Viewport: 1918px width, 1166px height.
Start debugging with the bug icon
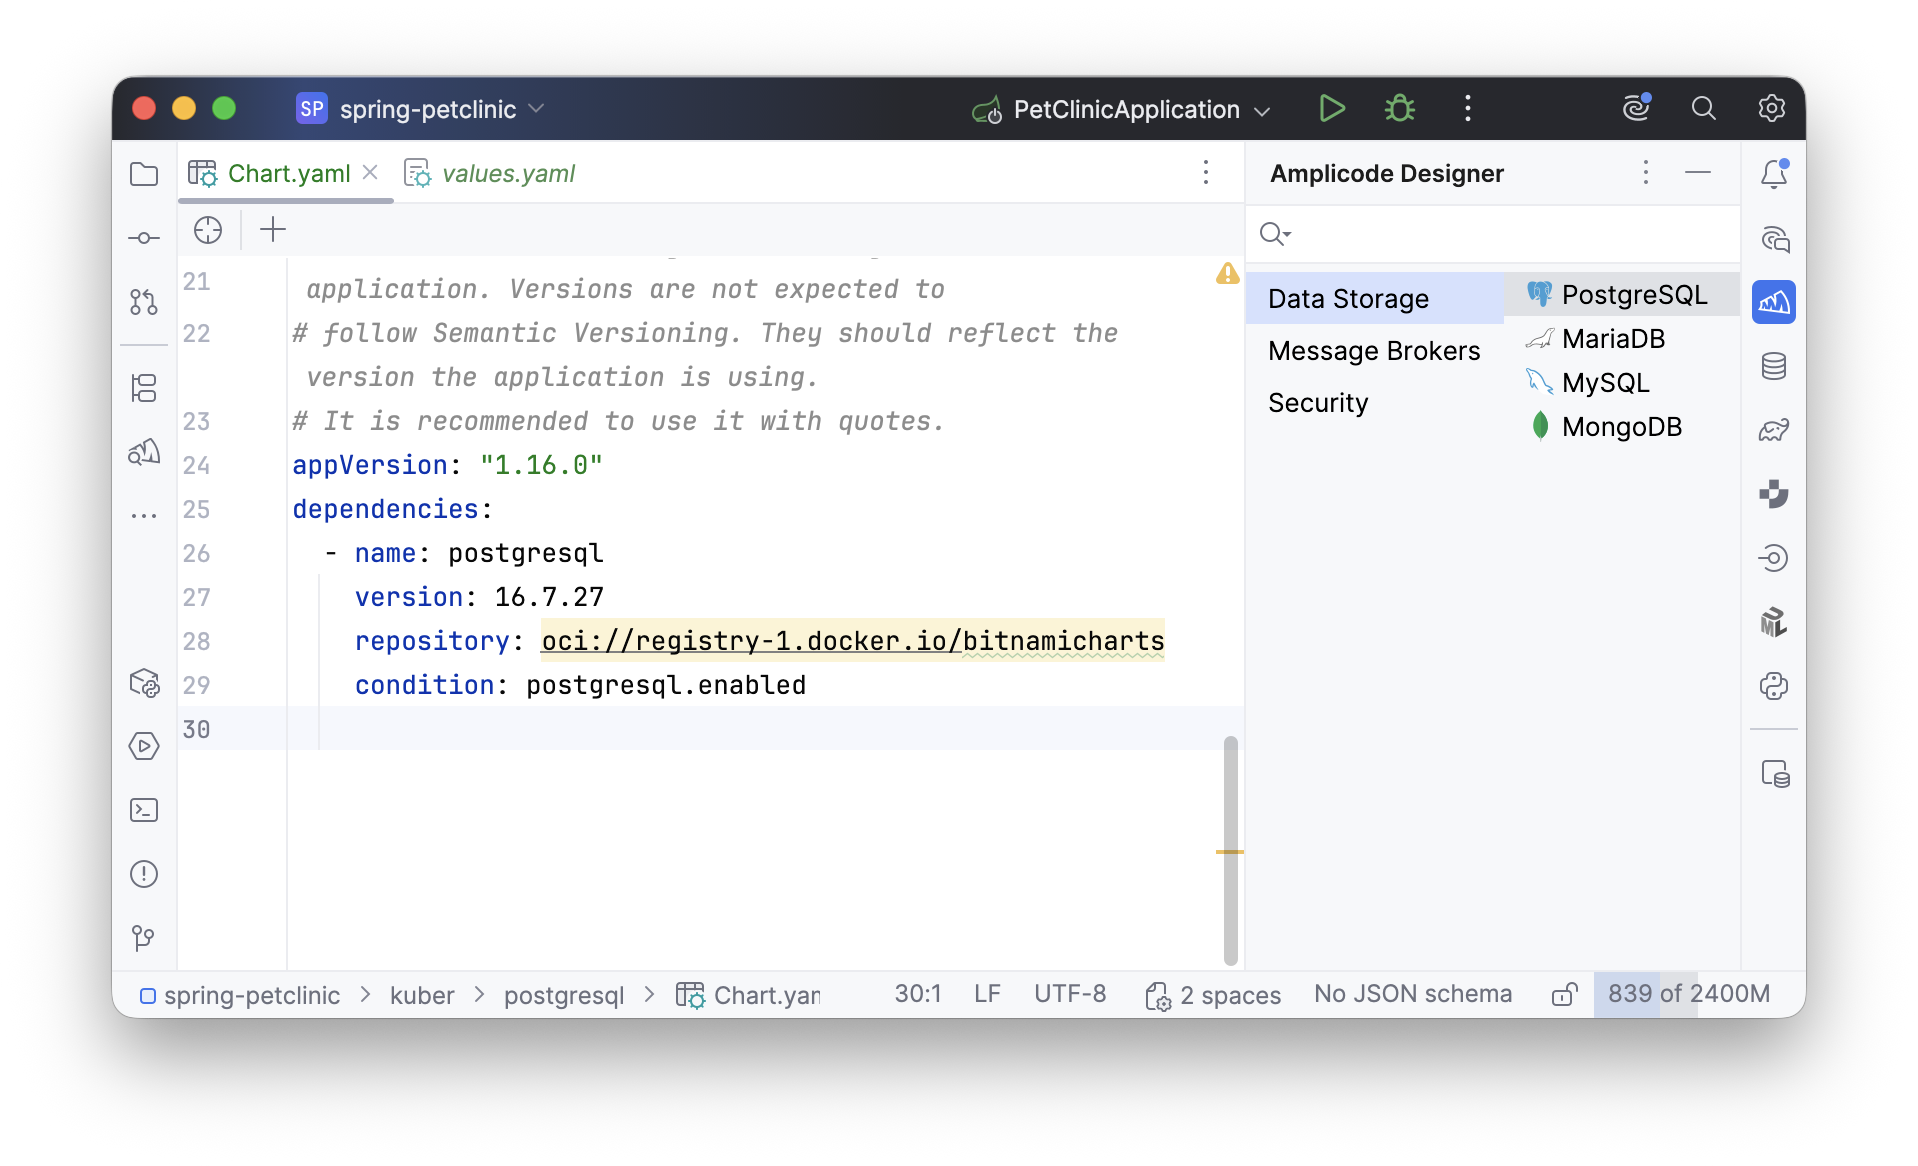coord(1399,109)
